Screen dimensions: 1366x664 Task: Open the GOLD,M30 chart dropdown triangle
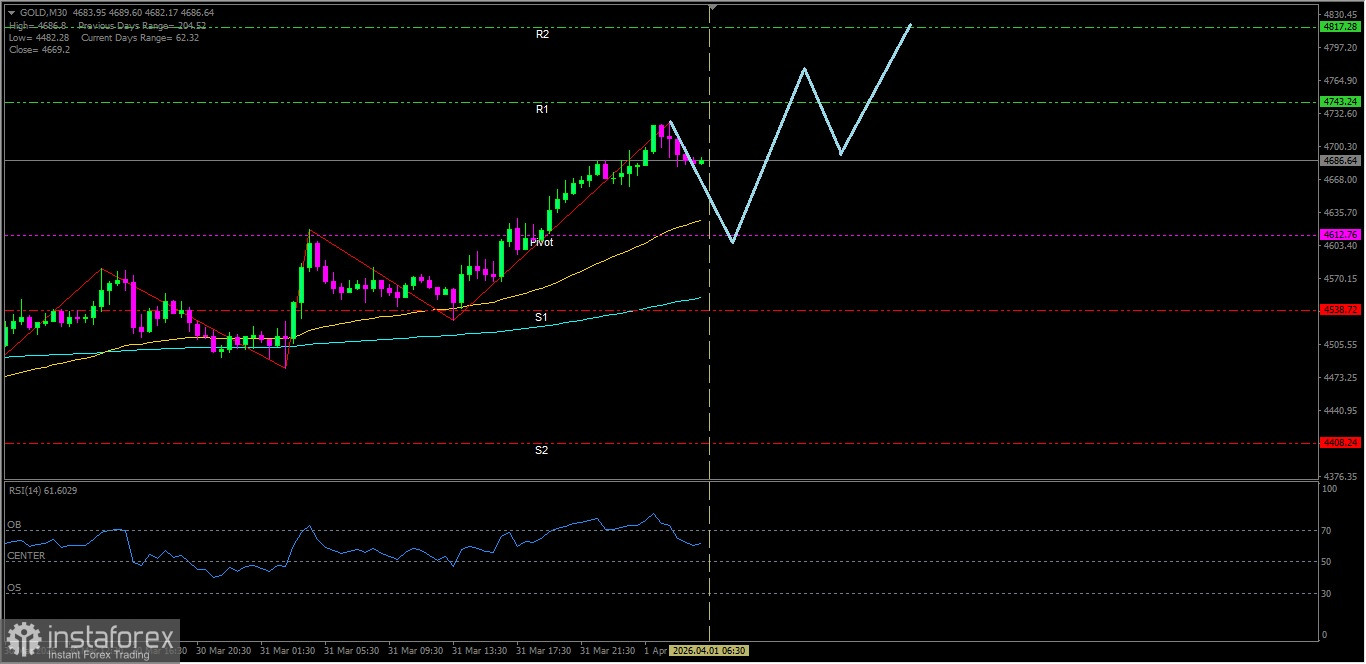pos(11,13)
